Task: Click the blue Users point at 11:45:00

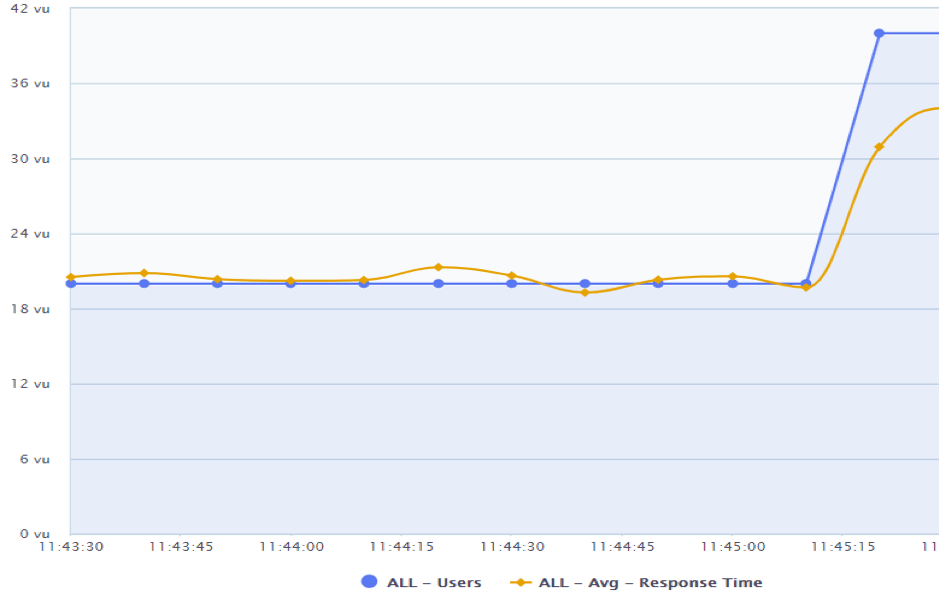Action: tap(732, 284)
